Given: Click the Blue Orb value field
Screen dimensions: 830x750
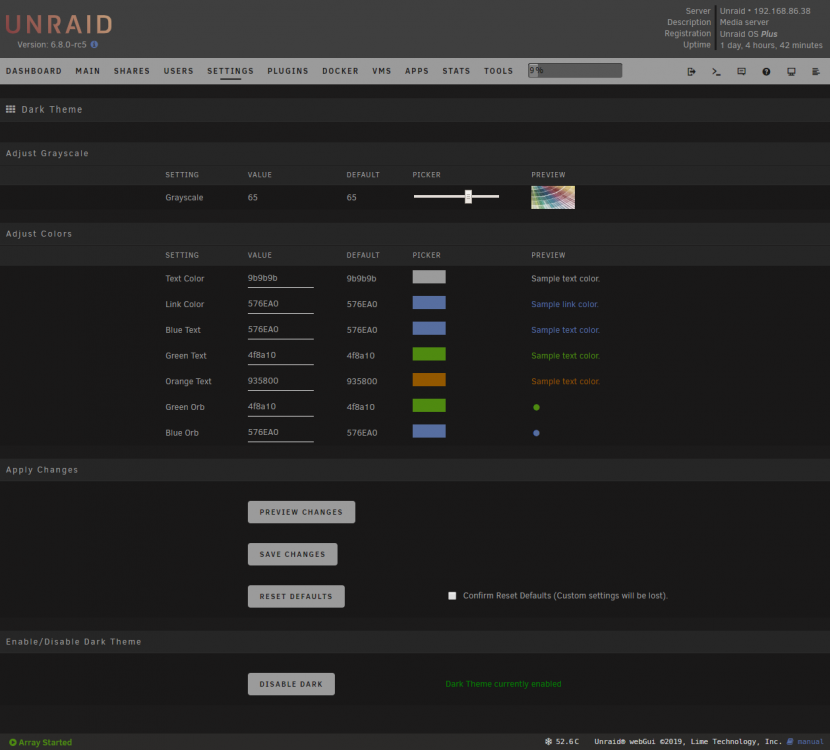Looking at the screenshot, I should (x=281, y=433).
